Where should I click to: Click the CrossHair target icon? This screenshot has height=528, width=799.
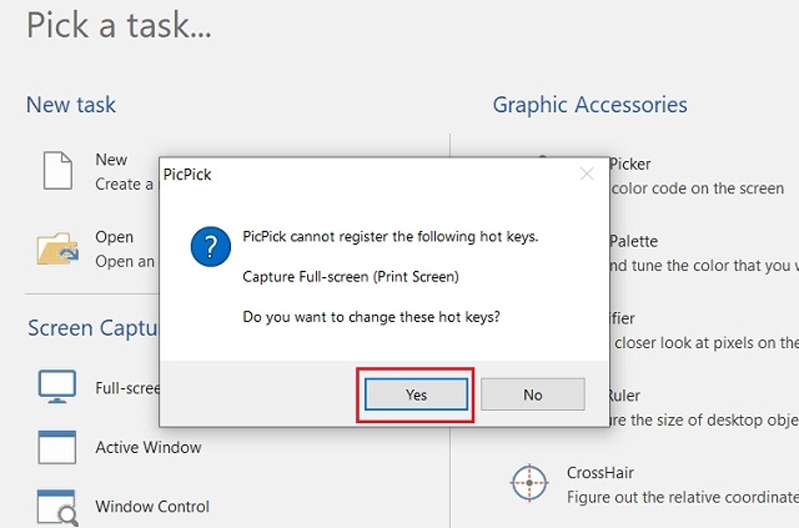[529, 483]
